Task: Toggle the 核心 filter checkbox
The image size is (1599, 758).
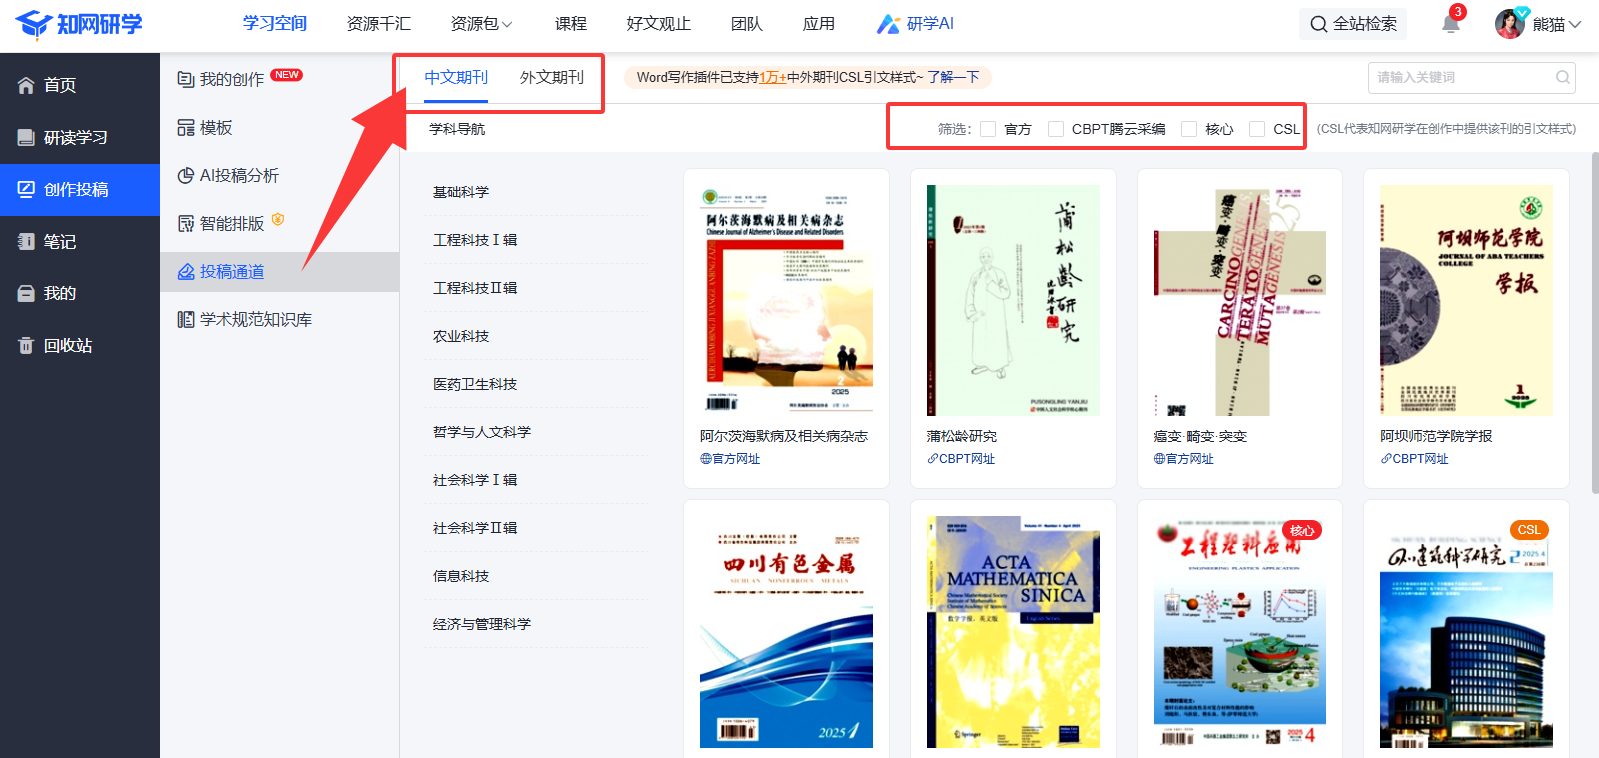Action: pos(1189,129)
